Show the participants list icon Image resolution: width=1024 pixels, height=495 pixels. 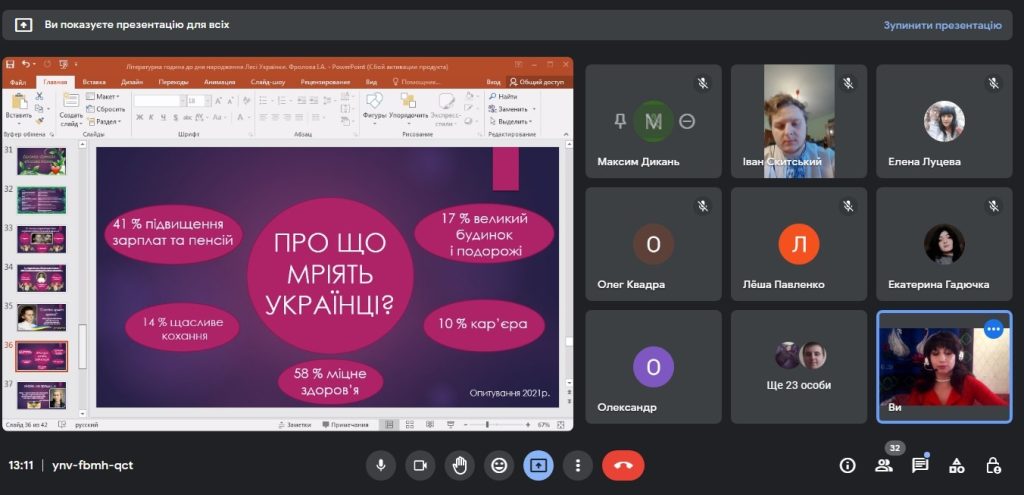884,465
